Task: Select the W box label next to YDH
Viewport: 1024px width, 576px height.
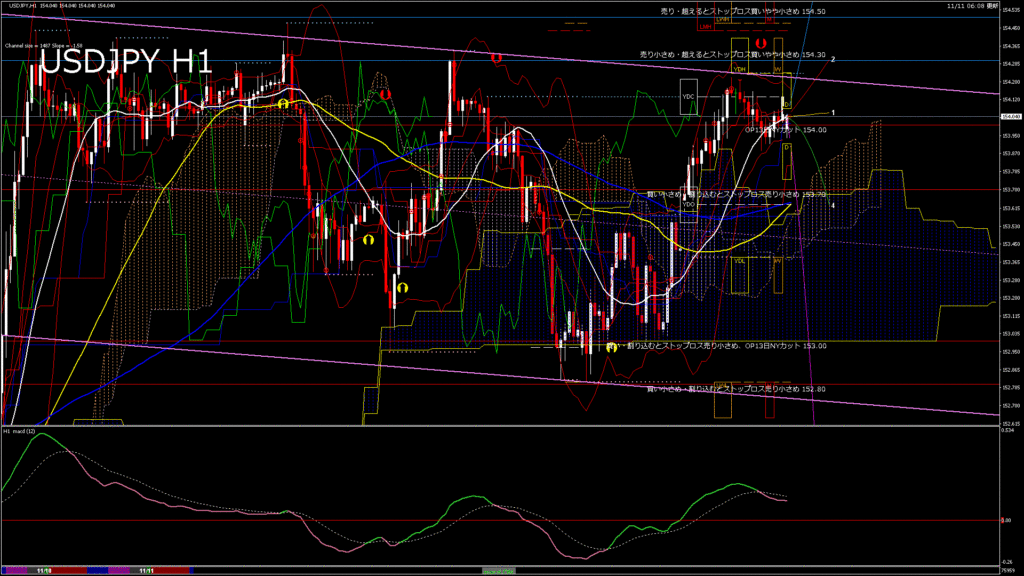Action: pos(777,68)
